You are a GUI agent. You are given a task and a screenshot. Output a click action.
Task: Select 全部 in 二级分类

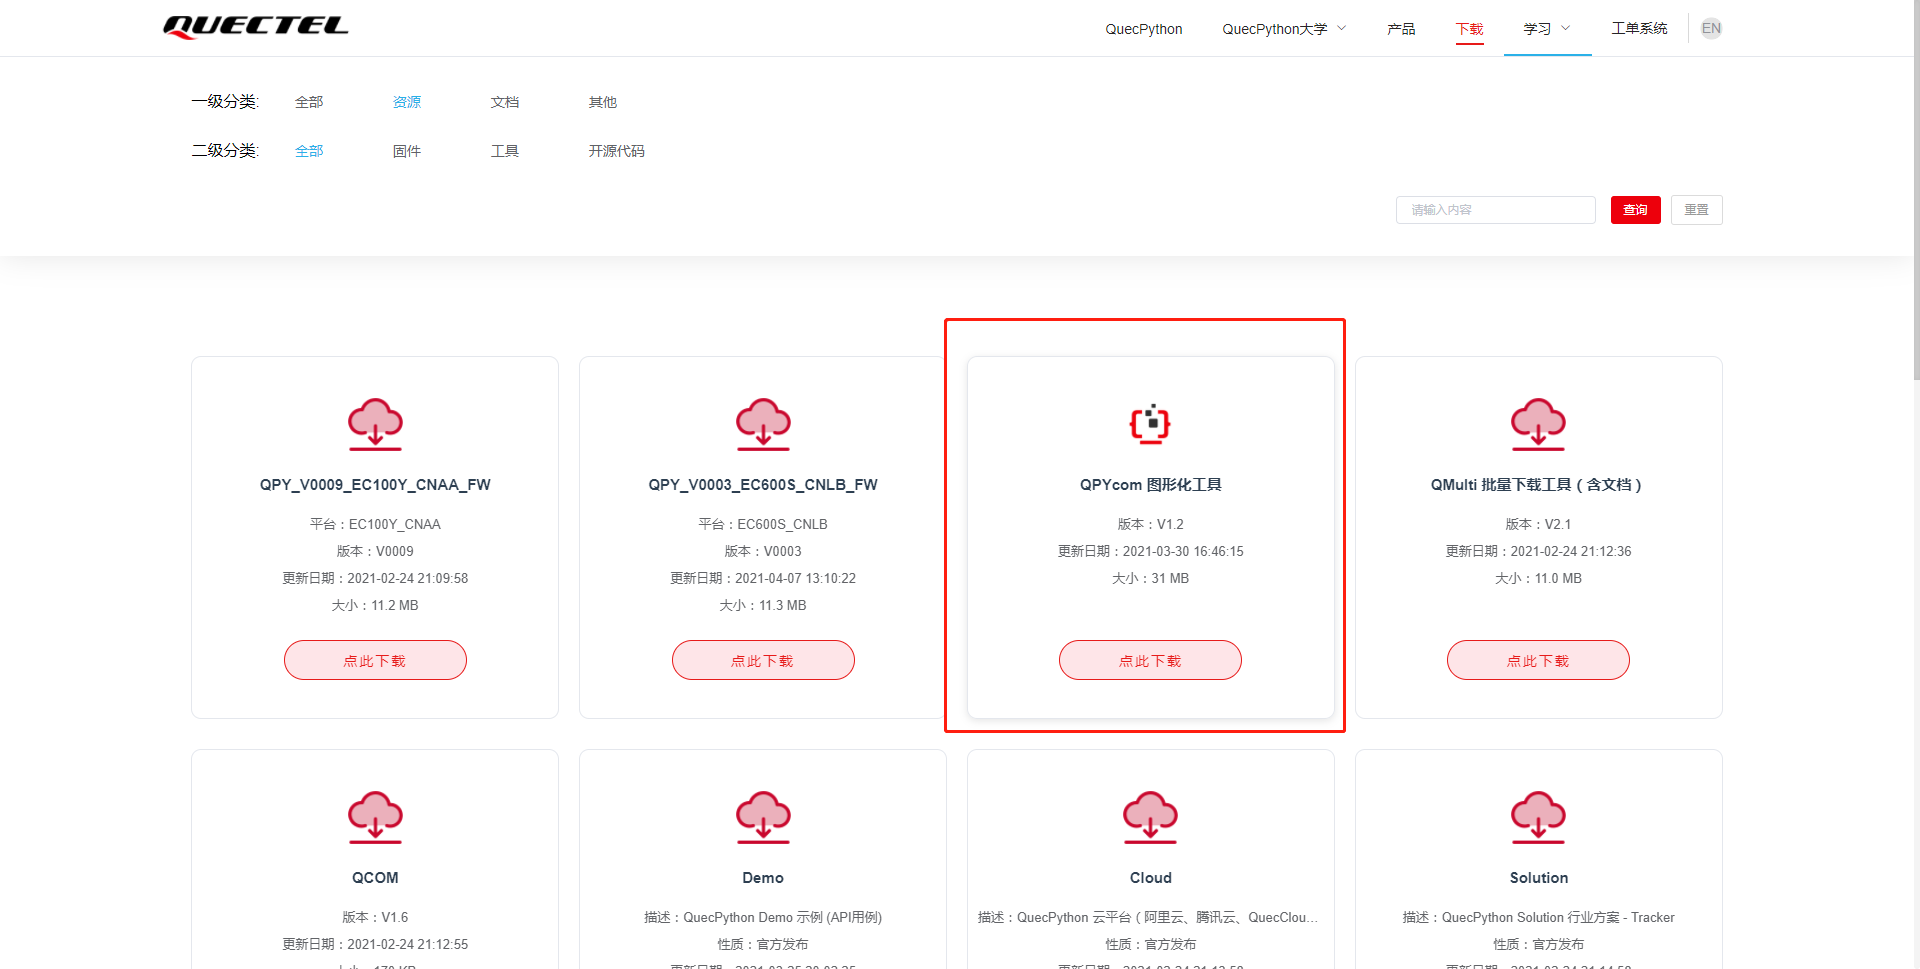click(309, 151)
